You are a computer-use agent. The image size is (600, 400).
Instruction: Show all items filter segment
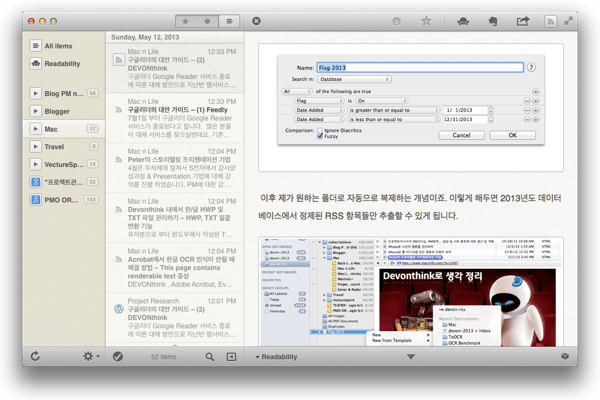pos(229,20)
